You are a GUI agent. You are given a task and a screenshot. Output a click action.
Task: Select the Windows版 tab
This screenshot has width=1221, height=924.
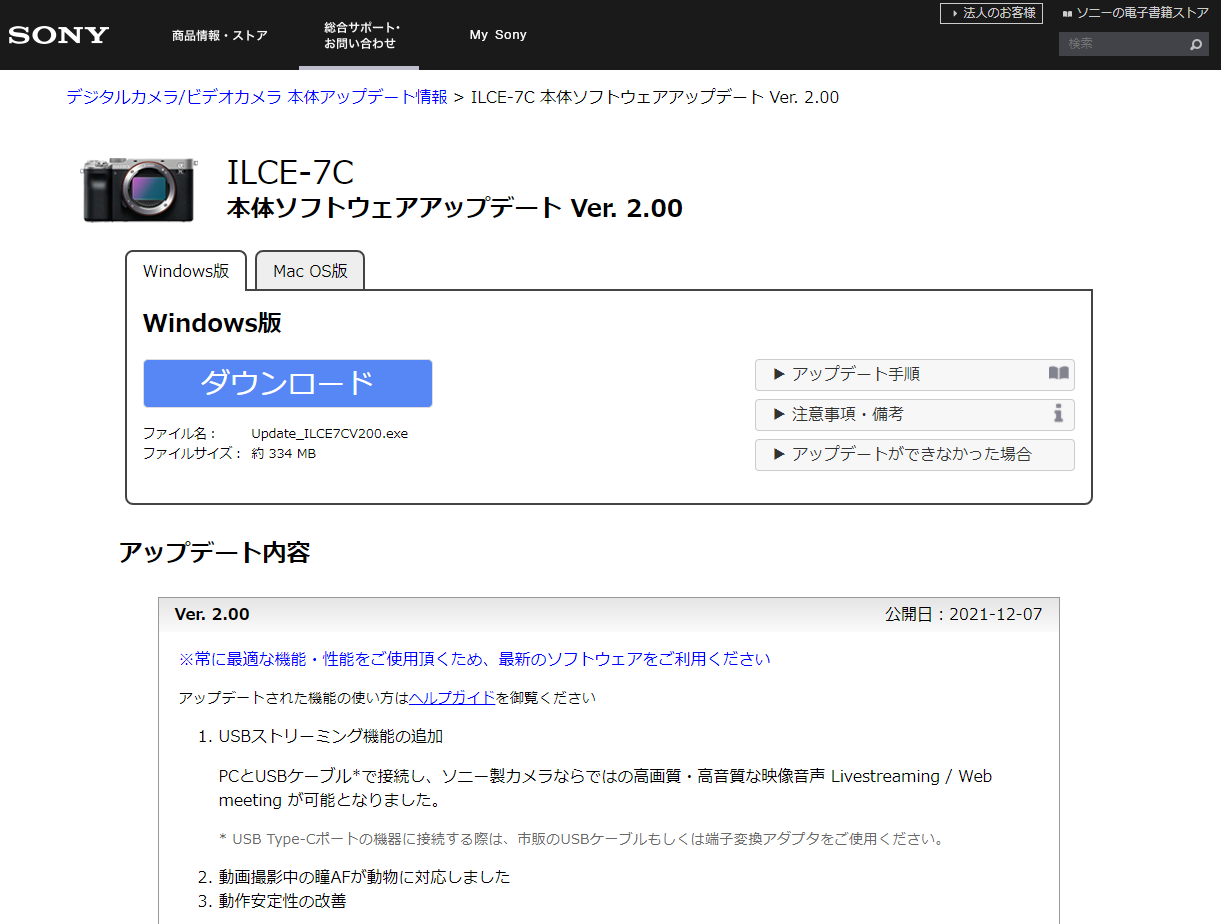point(186,271)
